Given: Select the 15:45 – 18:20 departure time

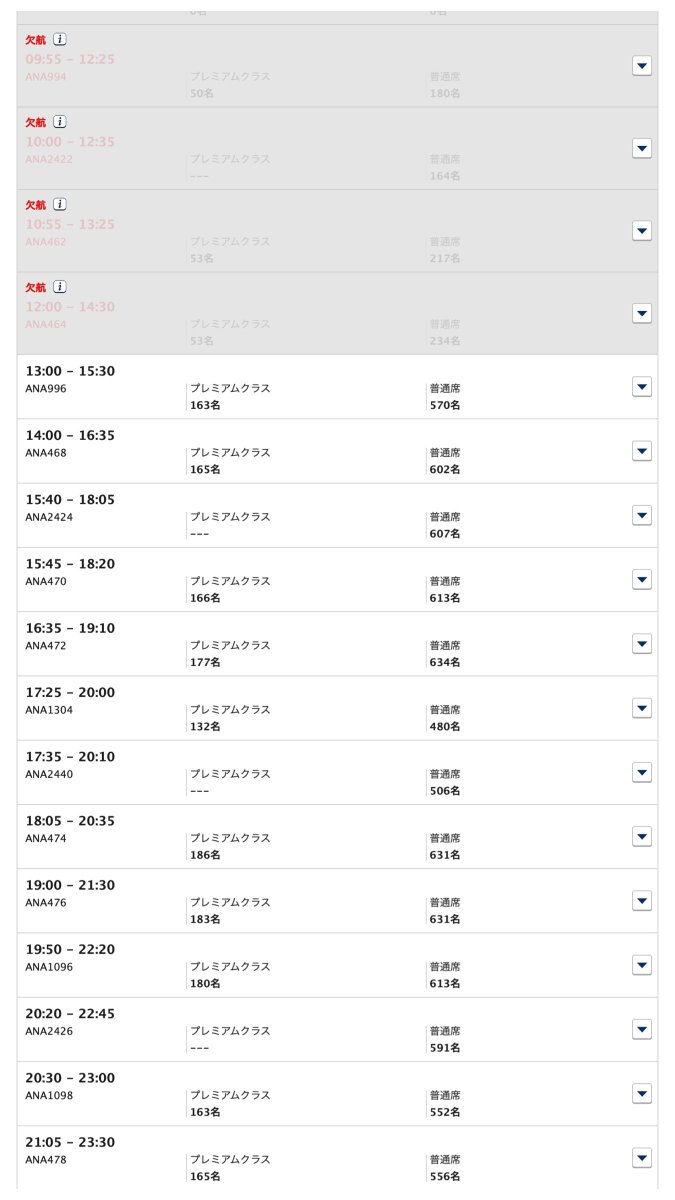Looking at the screenshot, I should [70, 564].
